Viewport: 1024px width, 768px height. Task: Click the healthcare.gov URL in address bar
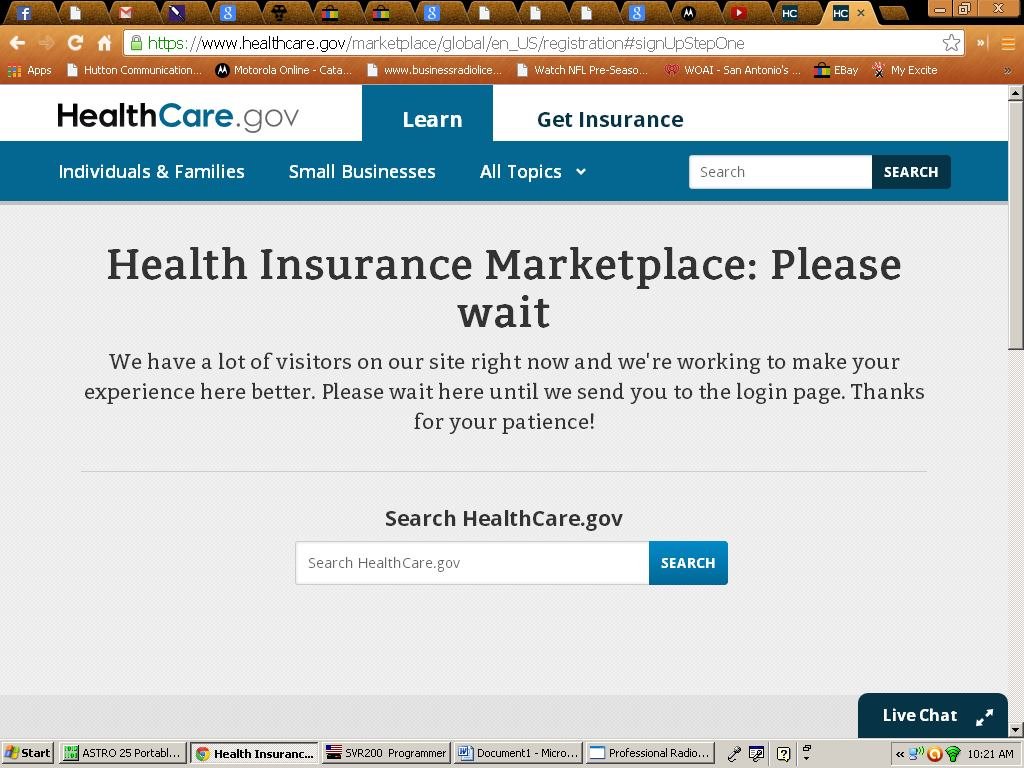tap(446, 43)
